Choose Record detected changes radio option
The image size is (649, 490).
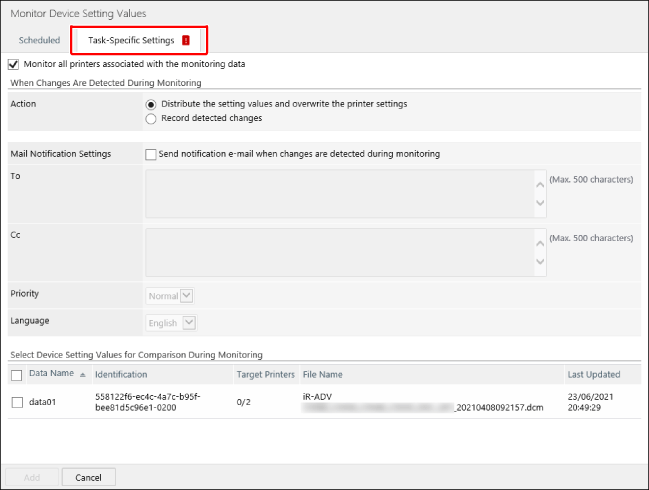click(151, 118)
